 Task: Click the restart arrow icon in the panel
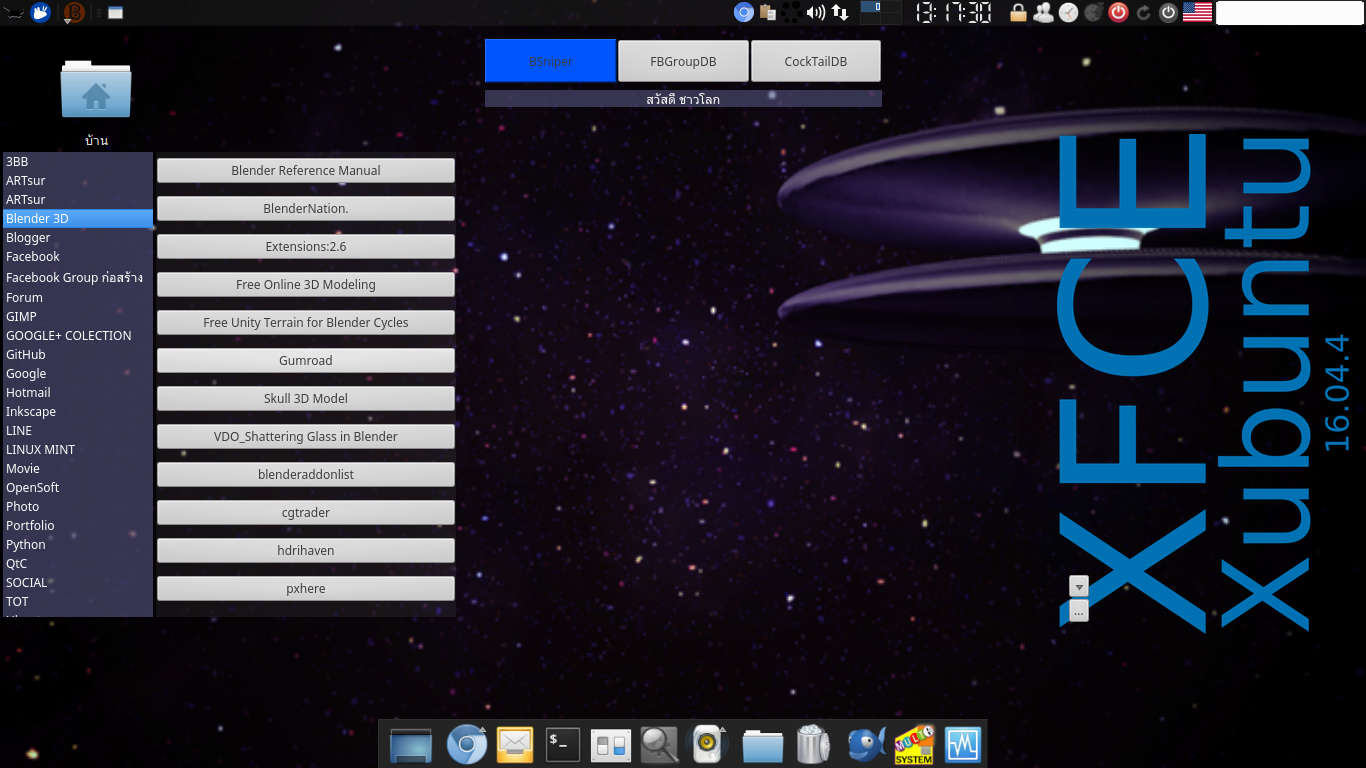pyautogui.click(x=1143, y=13)
